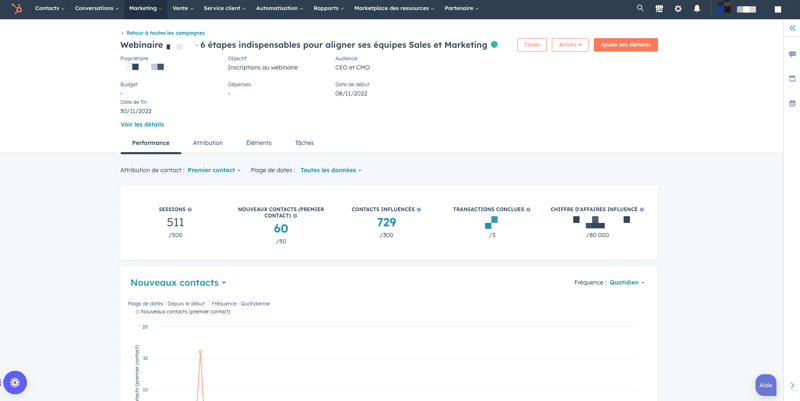Open the Contacts navigation menu

click(x=49, y=9)
